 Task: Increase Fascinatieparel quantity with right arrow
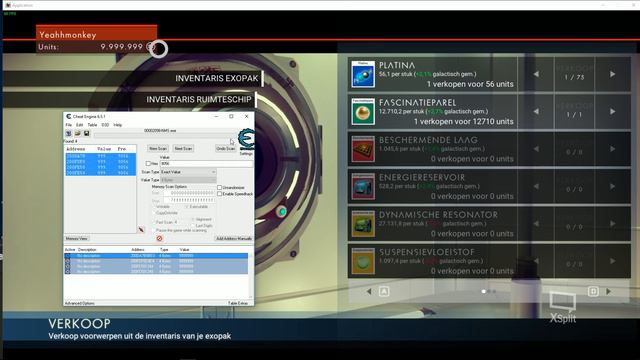[612, 111]
